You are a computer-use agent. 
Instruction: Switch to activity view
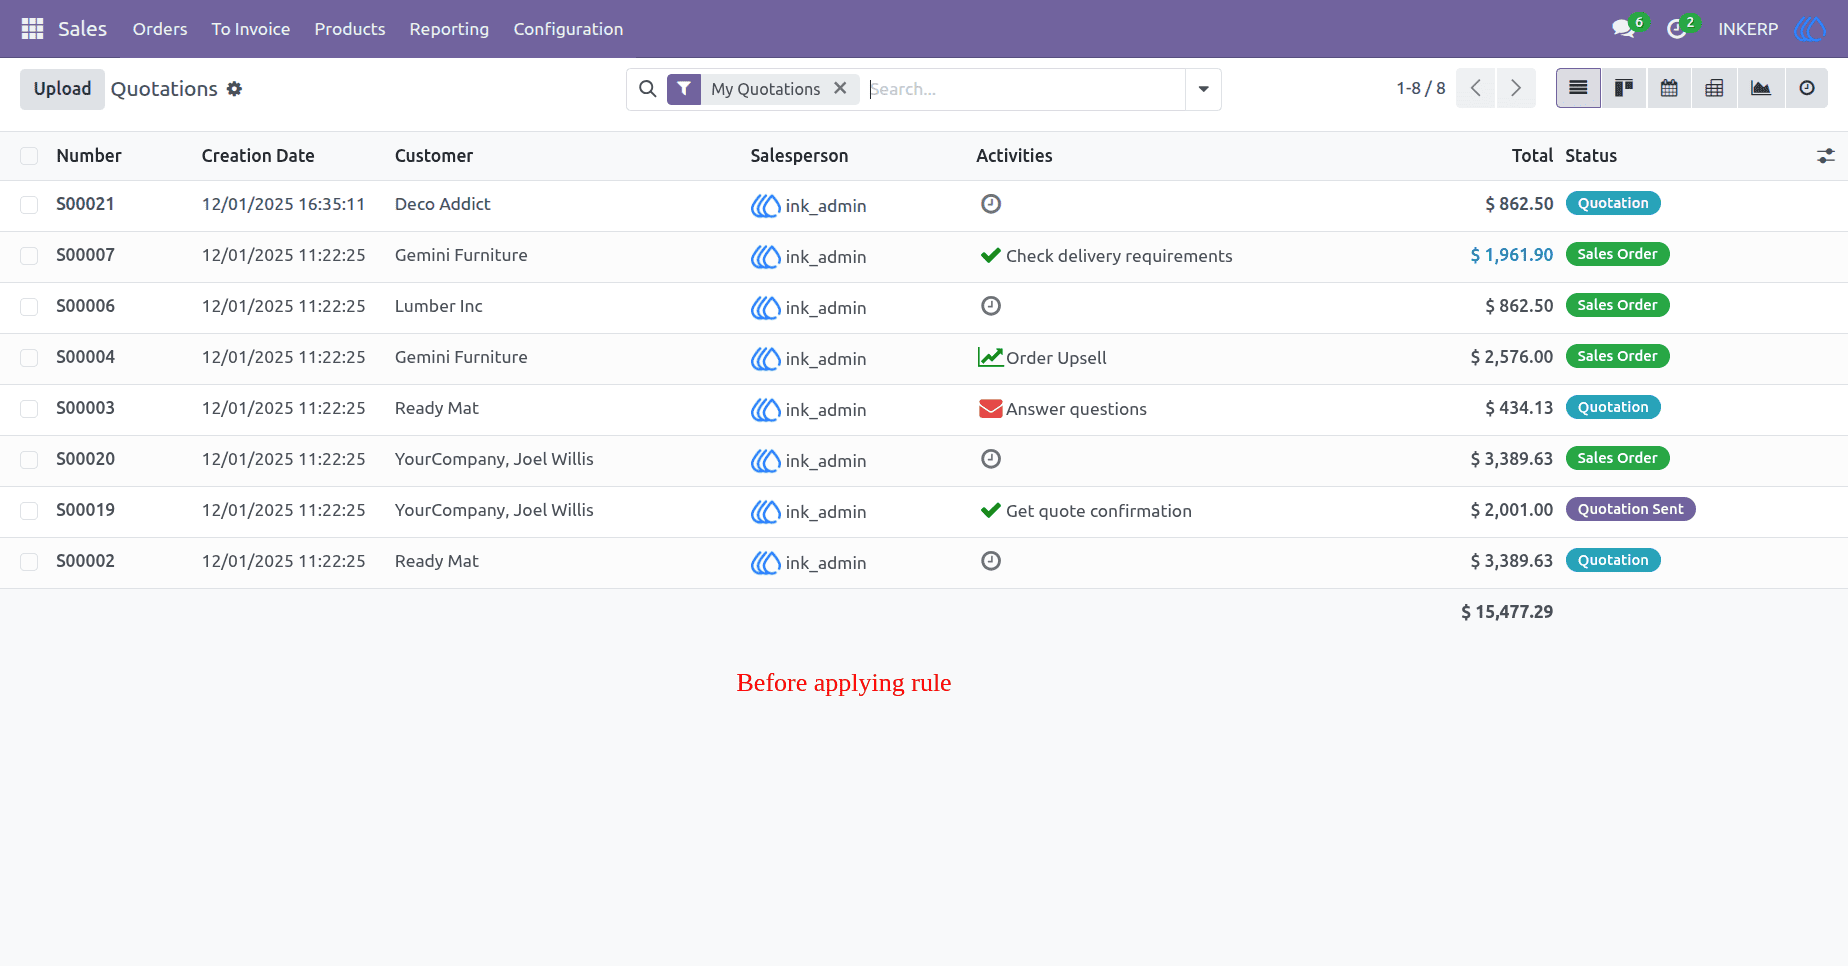(x=1807, y=88)
